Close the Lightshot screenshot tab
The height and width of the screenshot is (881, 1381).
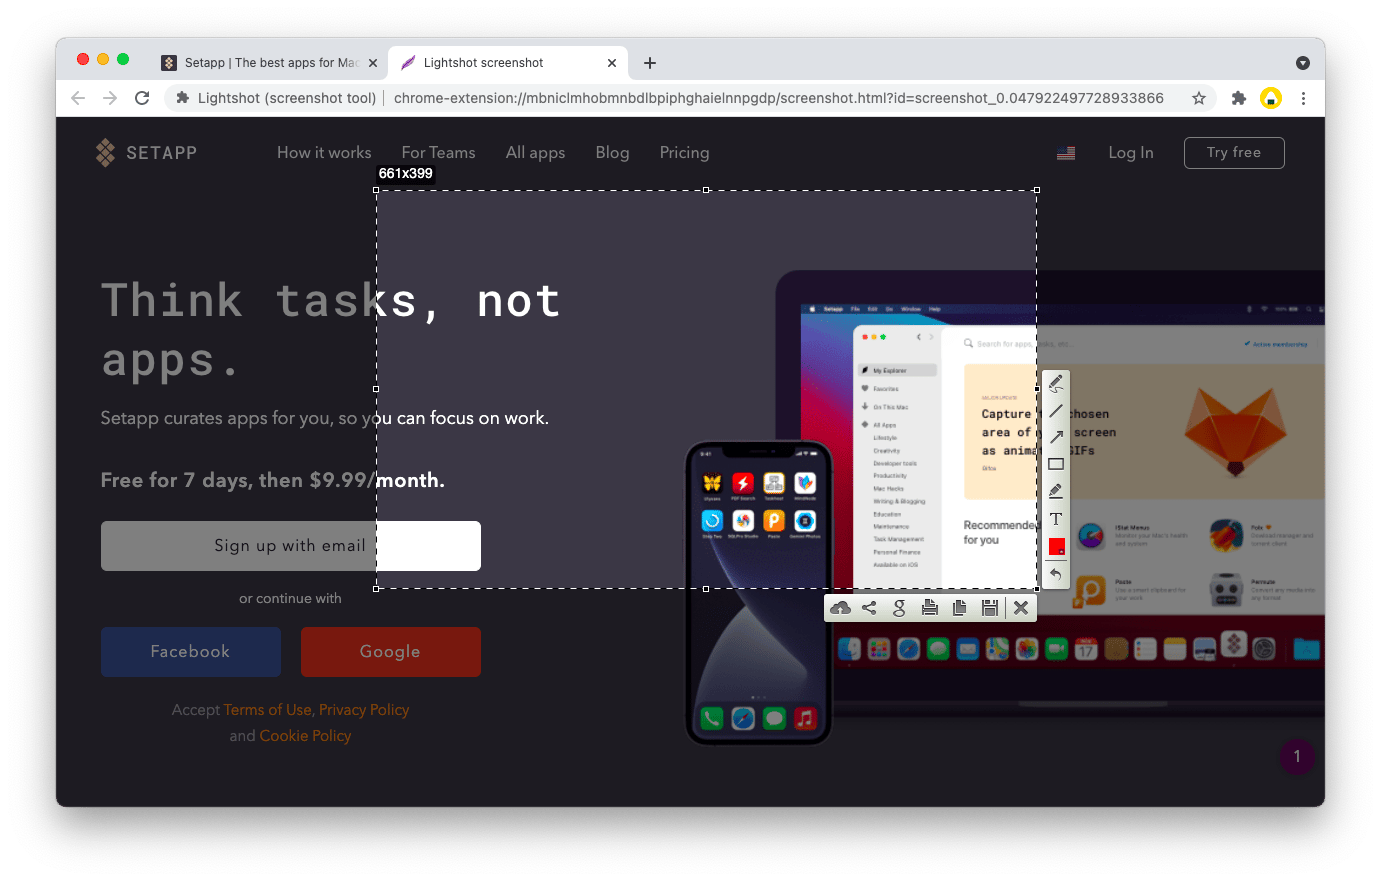(612, 63)
